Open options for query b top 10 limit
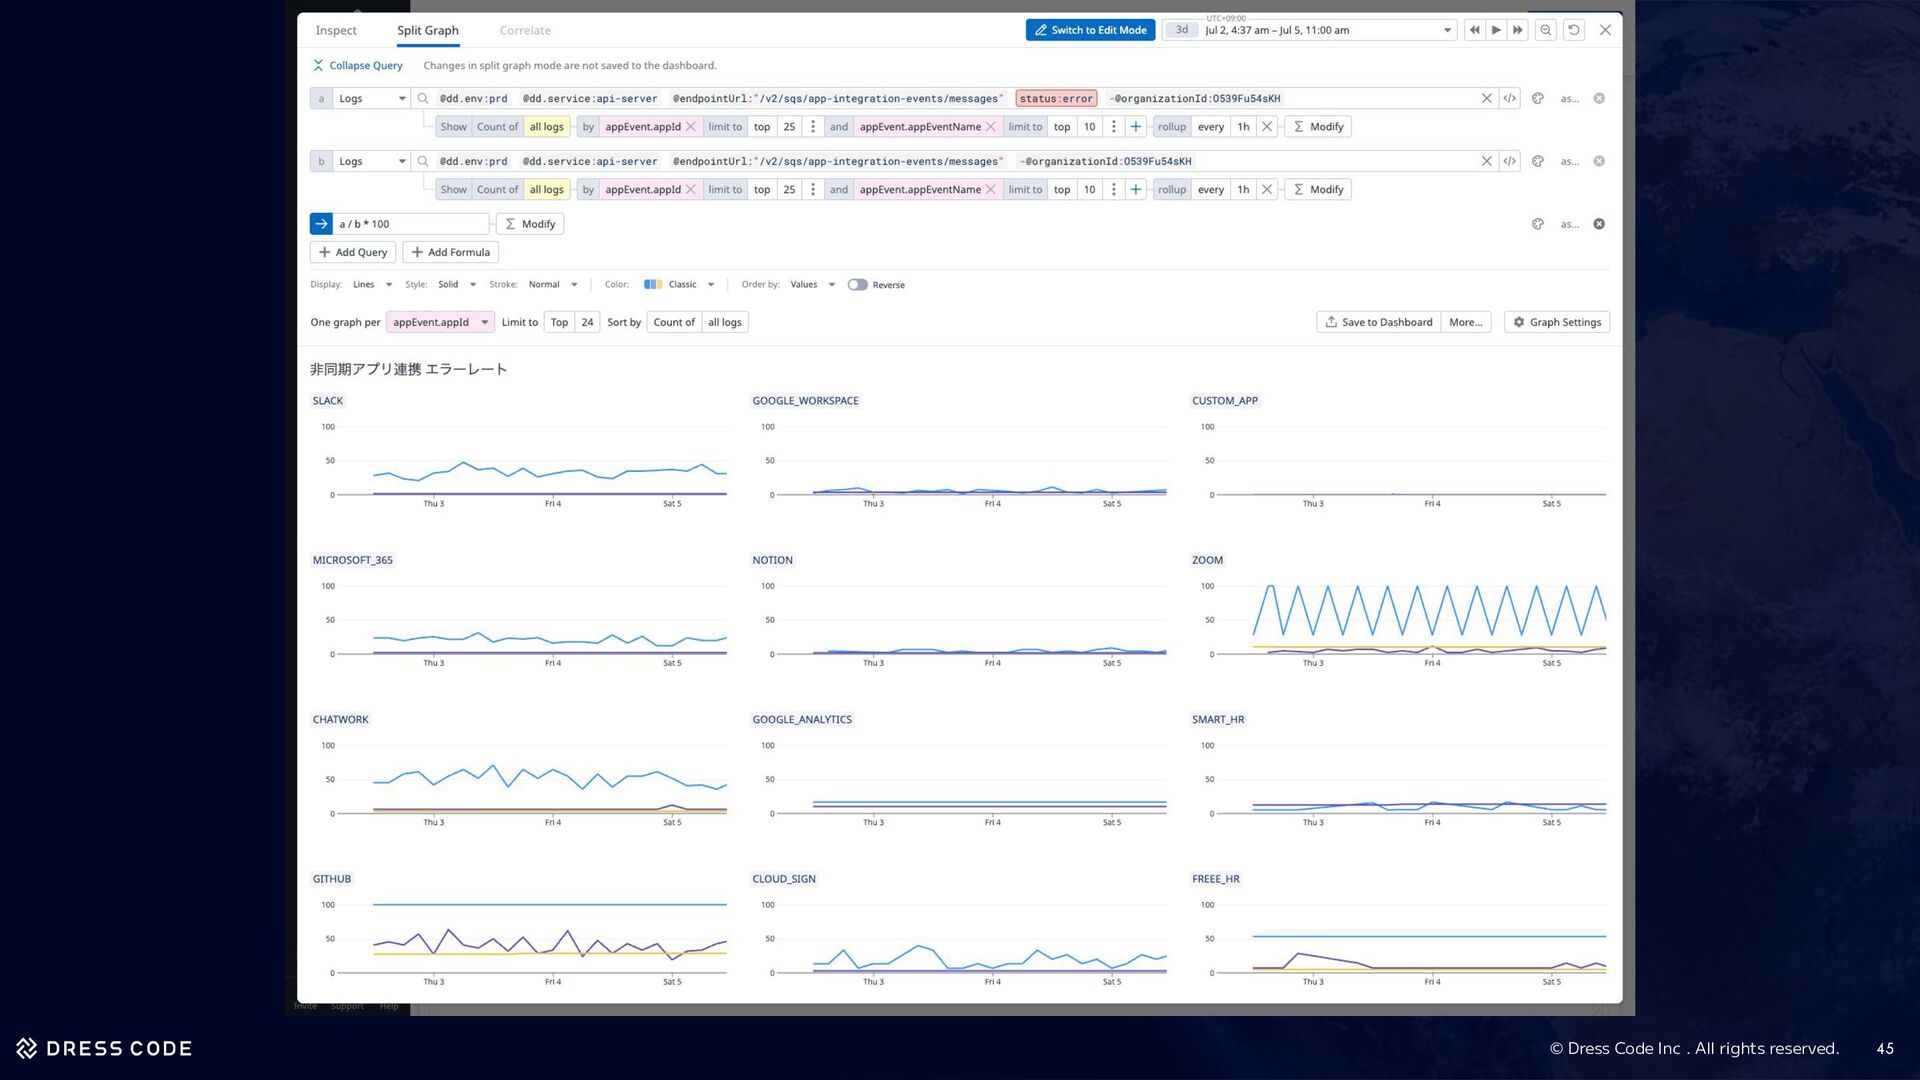1920x1080 pixels. (1114, 190)
